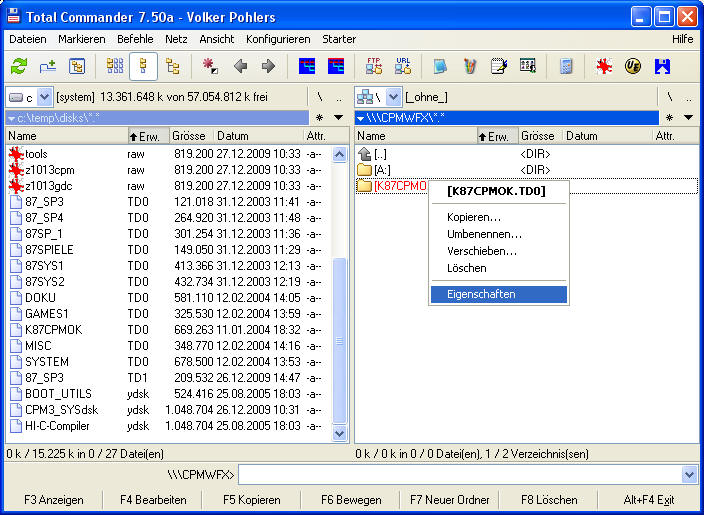Image resolution: width=704 pixels, height=515 pixels.
Task: Choose Löschen in the context menu
Action: pyautogui.click(x=499, y=269)
